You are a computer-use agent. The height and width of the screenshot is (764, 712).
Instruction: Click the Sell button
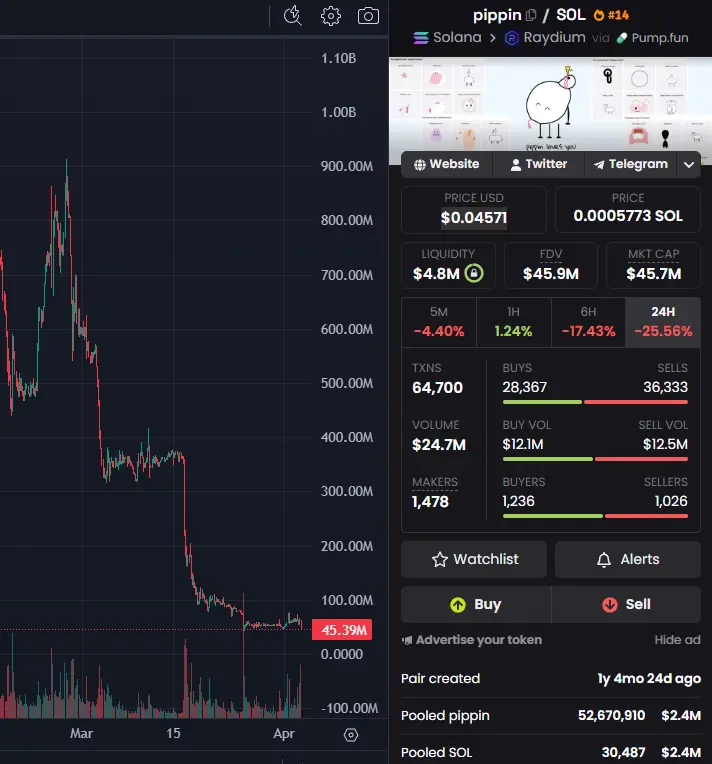[626, 605]
